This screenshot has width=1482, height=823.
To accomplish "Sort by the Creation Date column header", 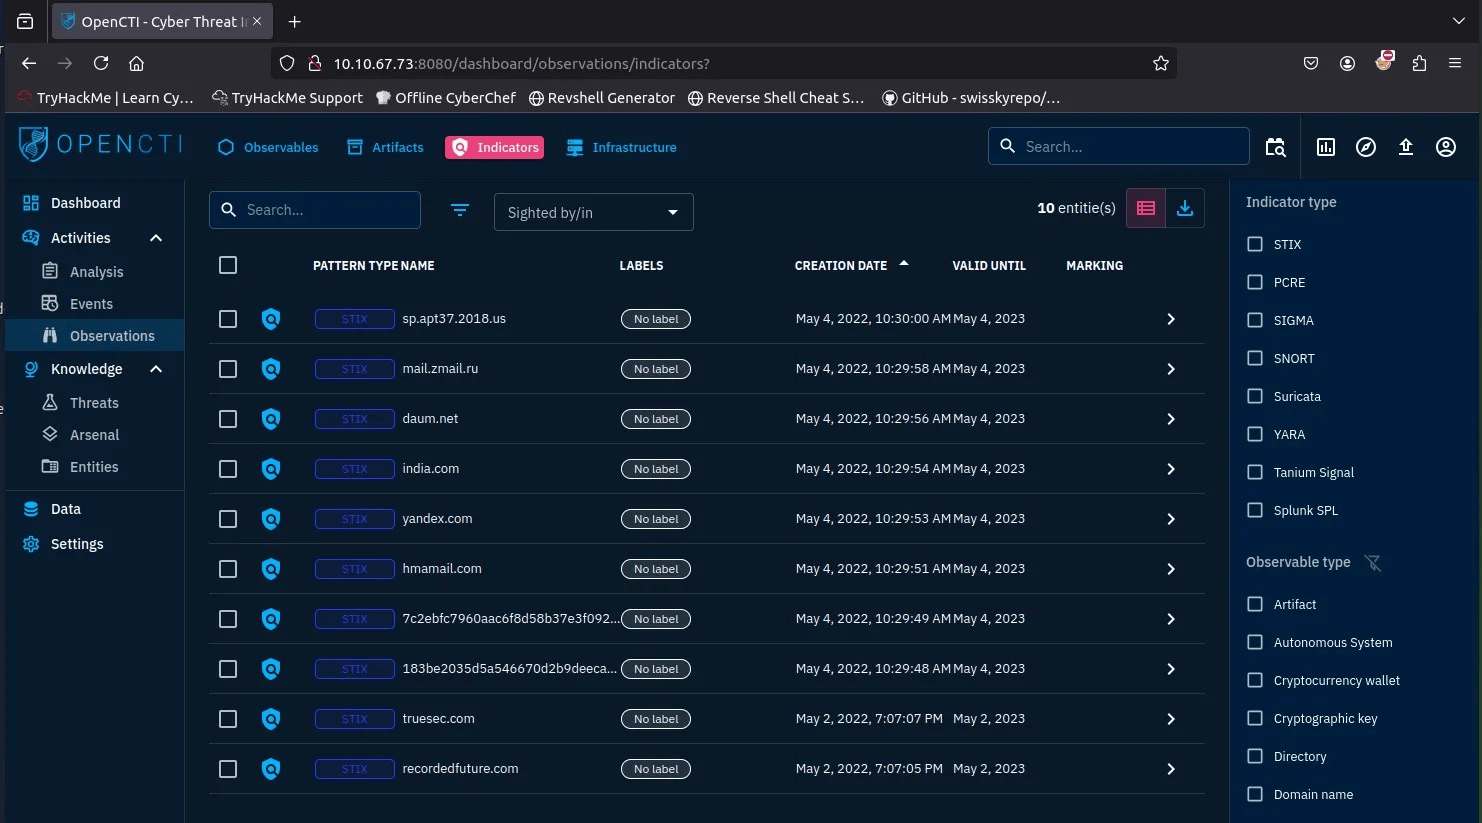I will point(841,266).
